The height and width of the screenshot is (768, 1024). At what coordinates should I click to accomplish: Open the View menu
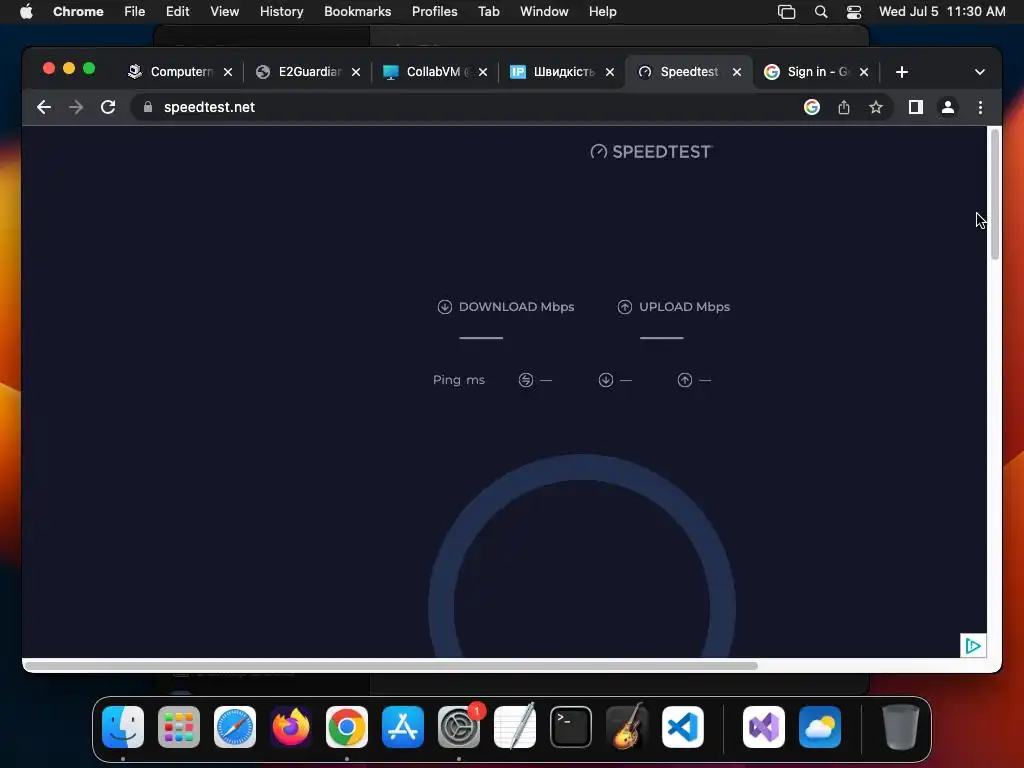click(225, 12)
